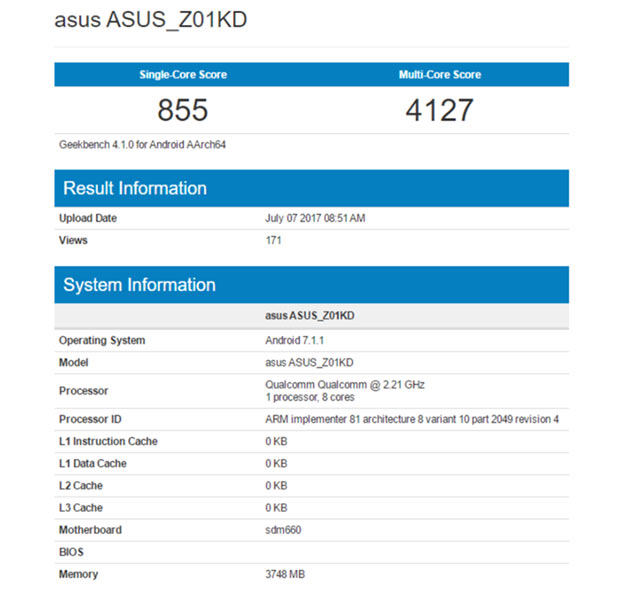620x597 pixels.
Task: Click the single-core score value 855
Action: 183,110
